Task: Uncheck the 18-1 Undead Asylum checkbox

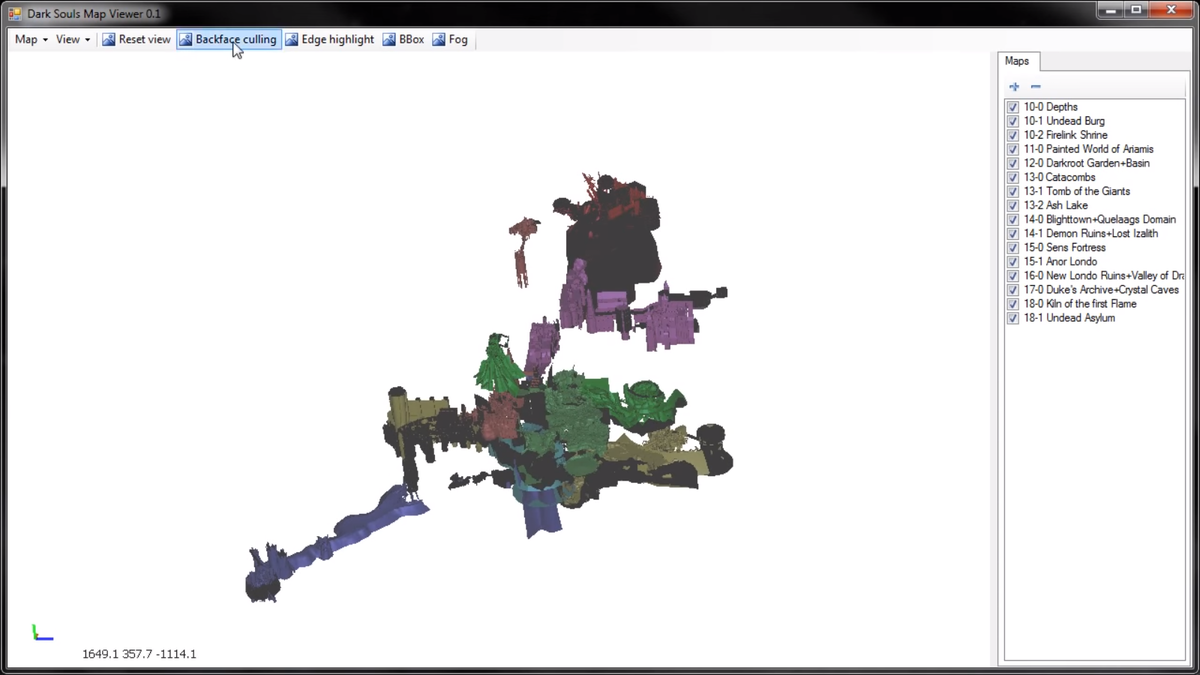Action: [x=1013, y=318]
